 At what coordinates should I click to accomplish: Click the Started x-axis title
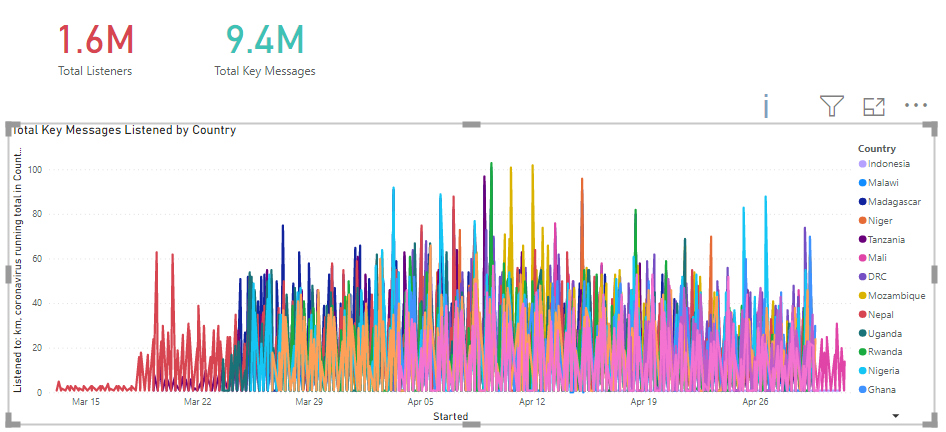(451, 416)
